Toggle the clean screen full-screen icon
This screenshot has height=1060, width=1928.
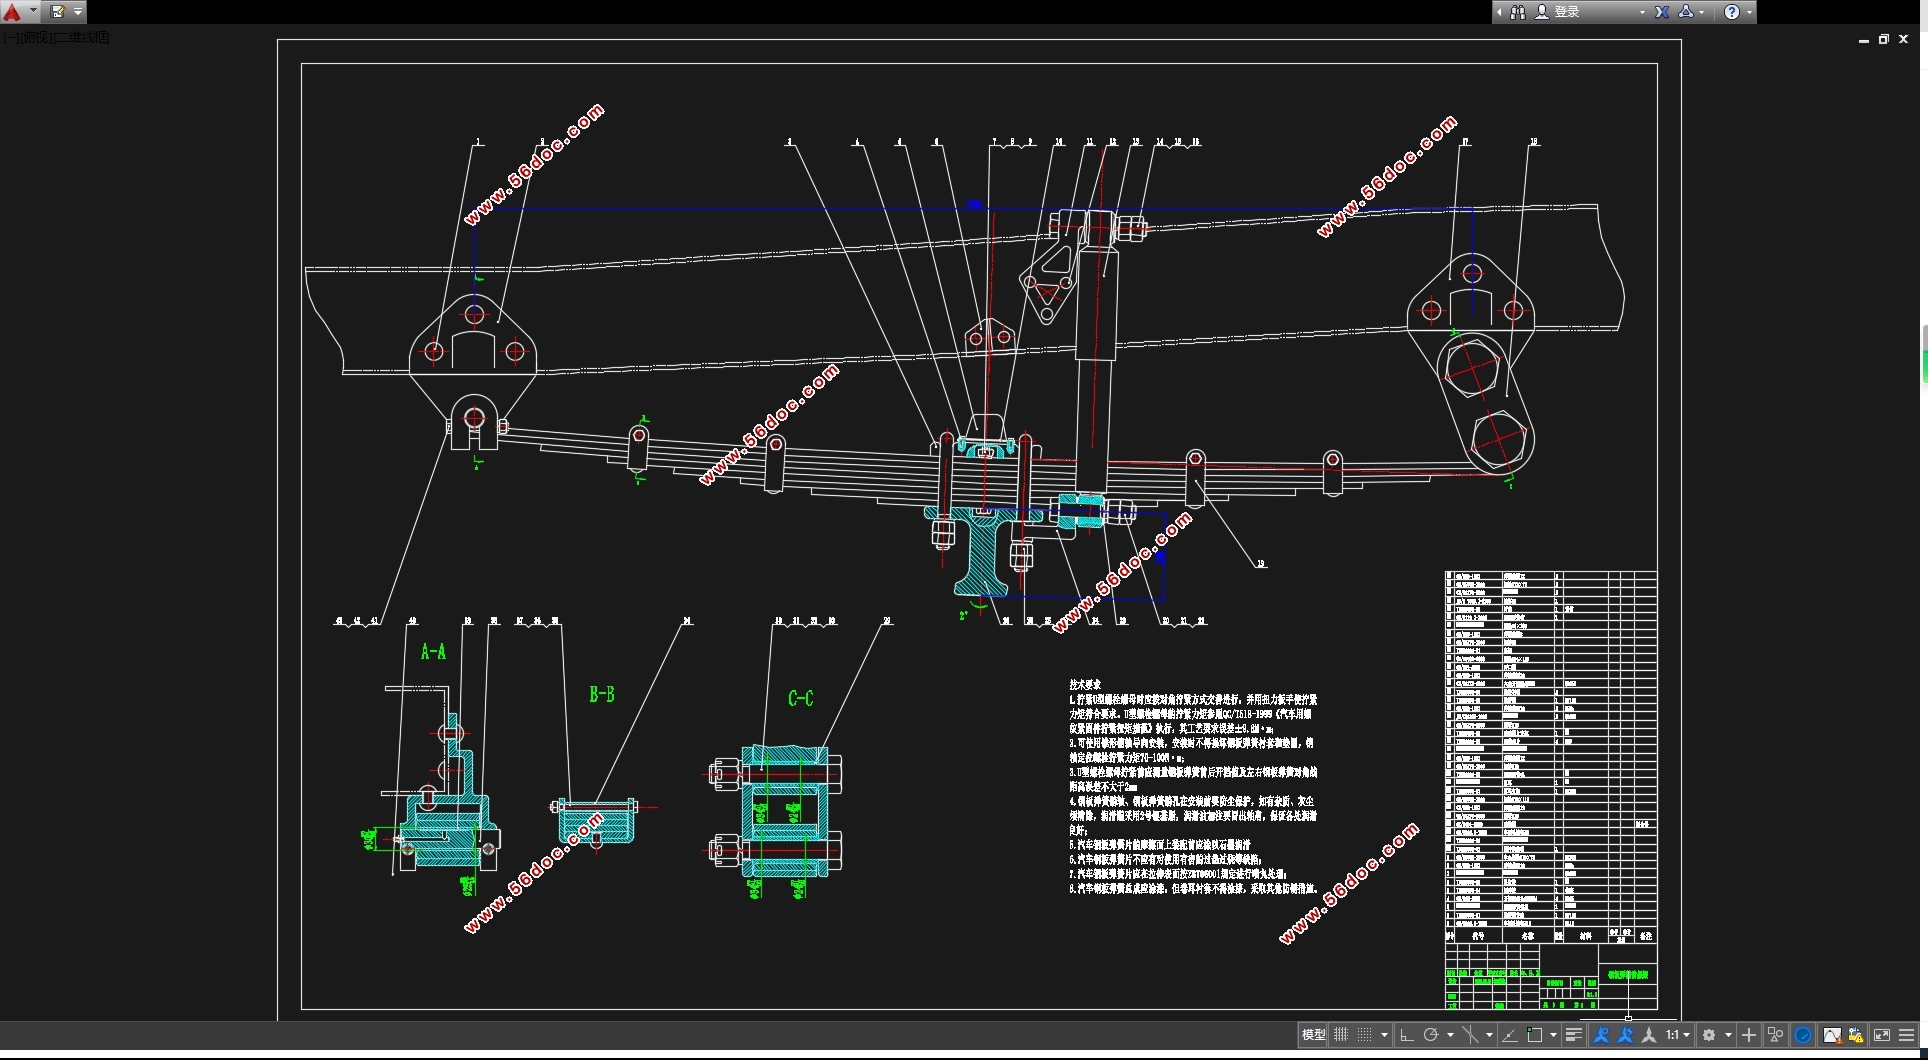click(x=1881, y=1035)
